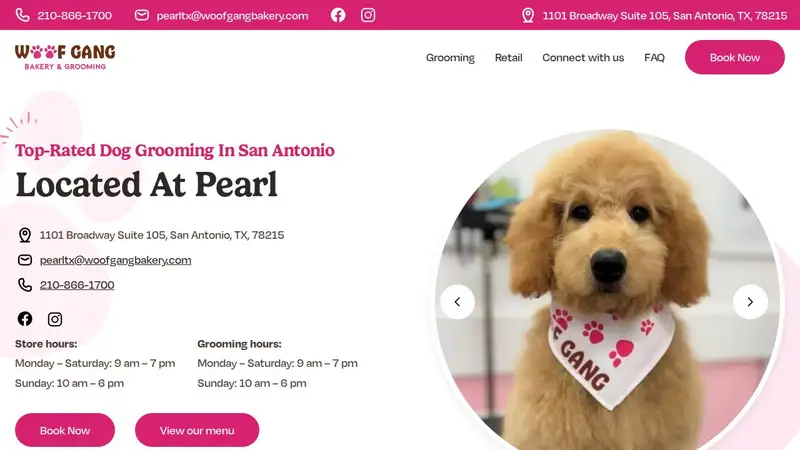Click the envelope icon in the top bar

click(142, 15)
